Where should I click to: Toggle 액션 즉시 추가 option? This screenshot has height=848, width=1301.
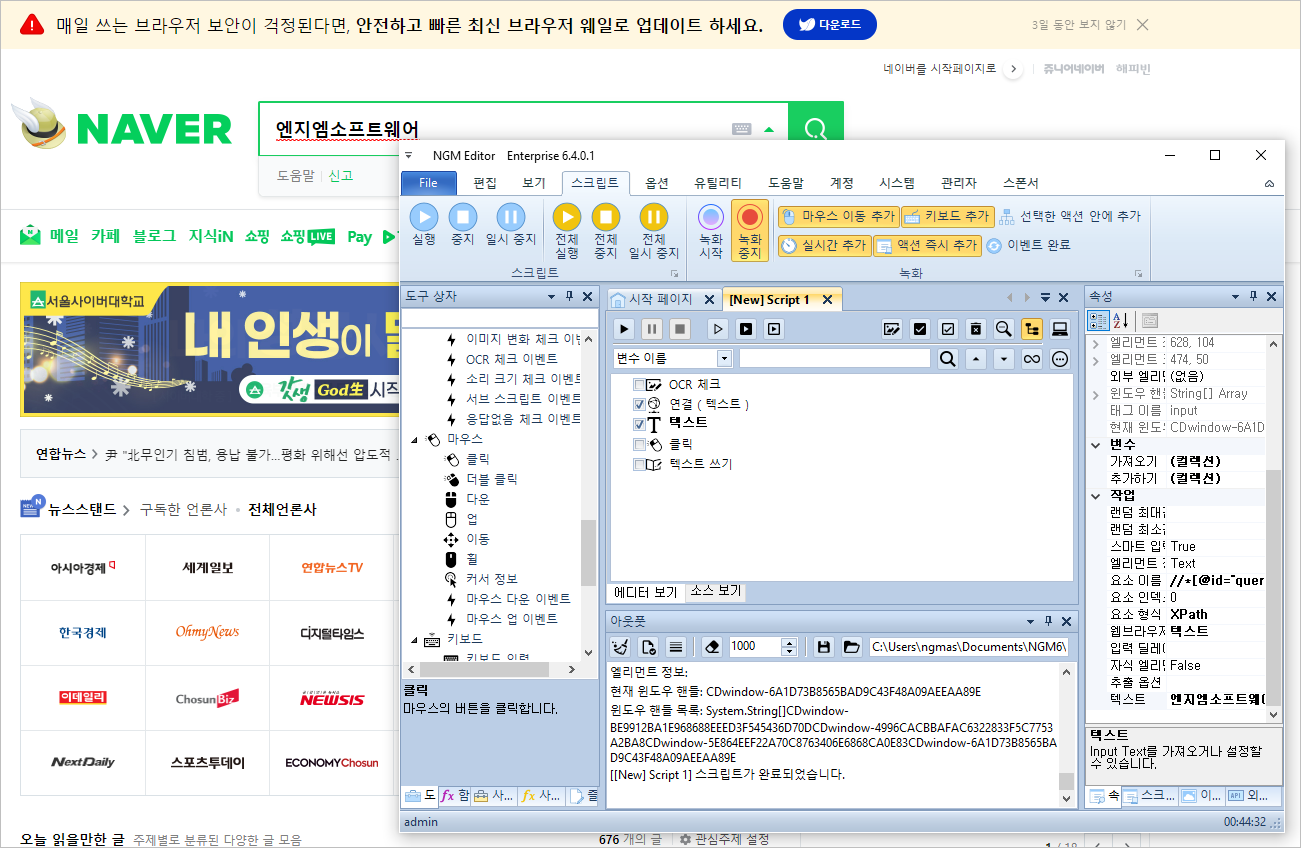(927, 245)
